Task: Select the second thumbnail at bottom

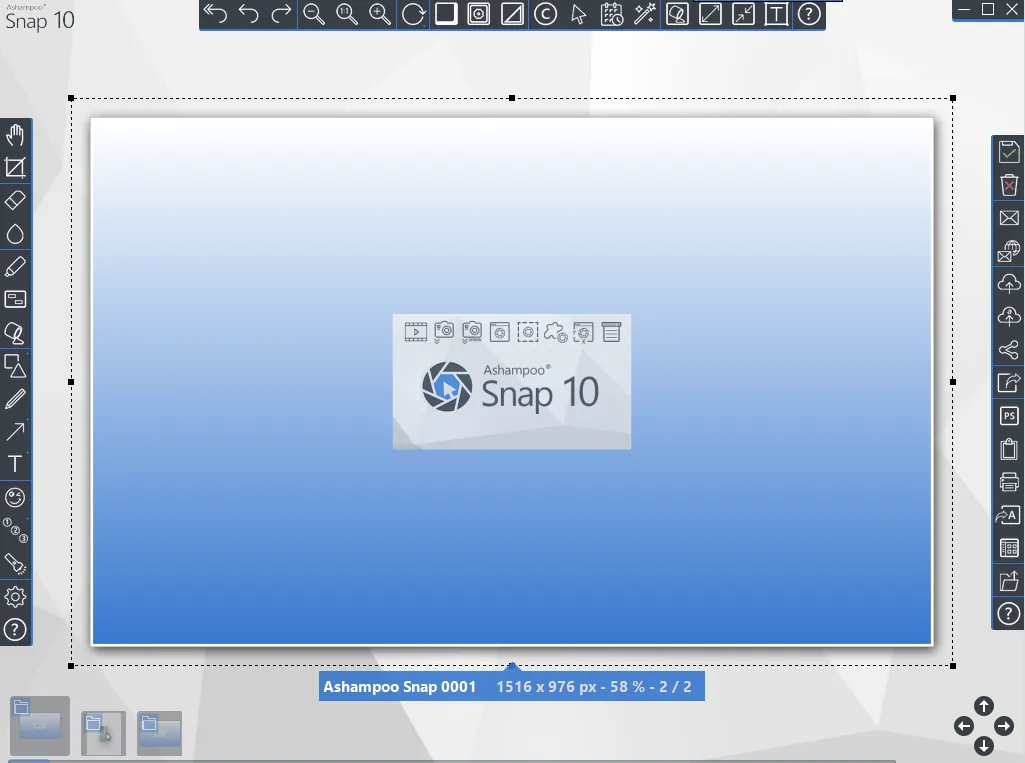Action: [x=103, y=733]
